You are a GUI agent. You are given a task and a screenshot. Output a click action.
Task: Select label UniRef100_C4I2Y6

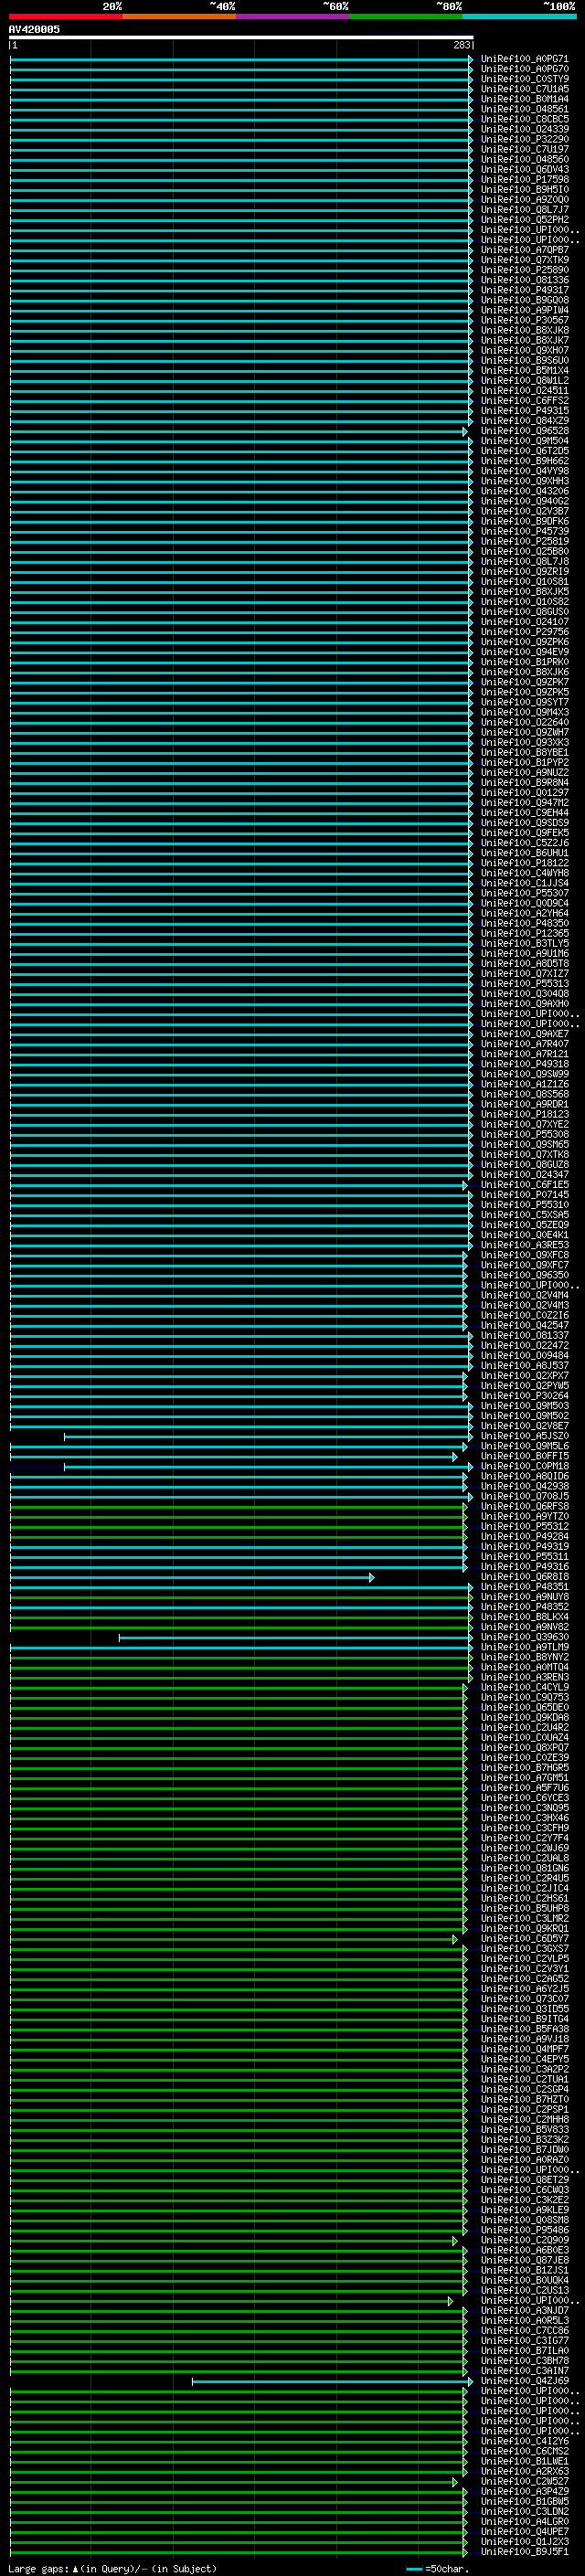point(525,2441)
